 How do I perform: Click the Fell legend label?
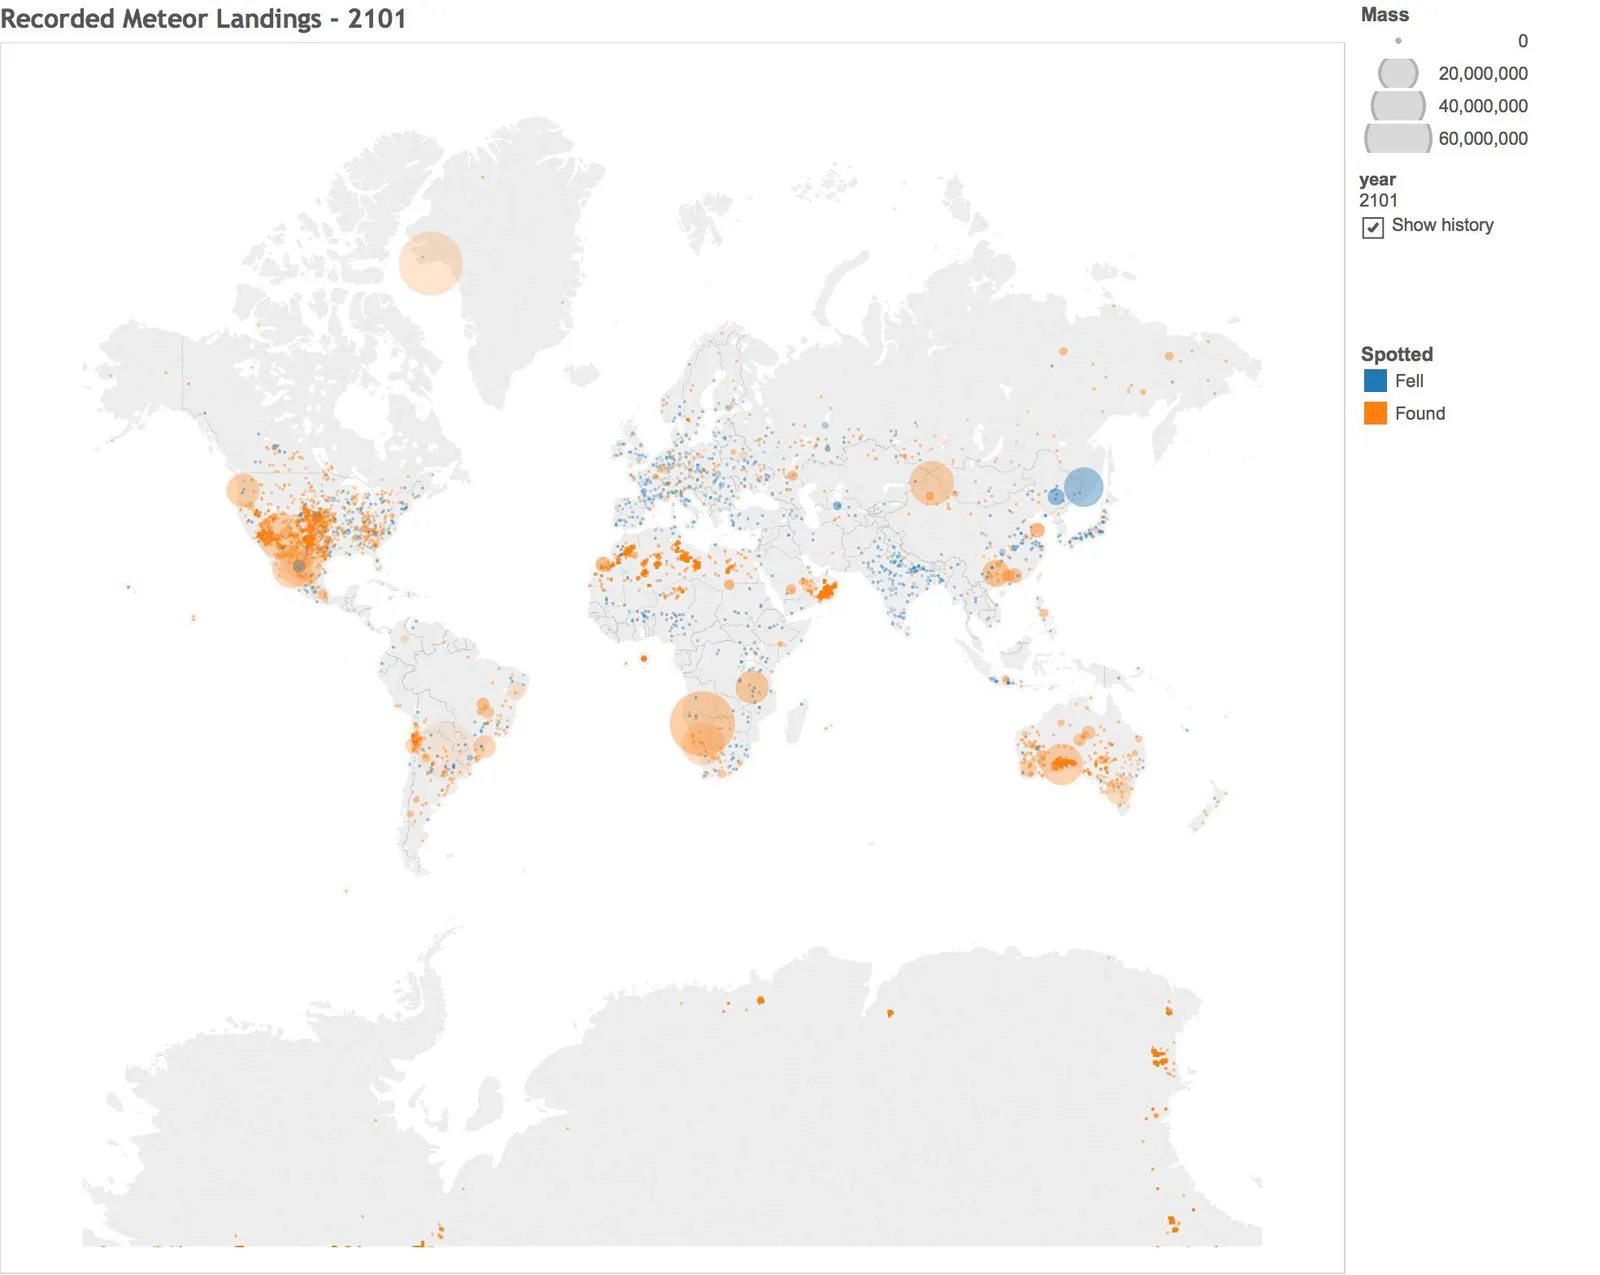coord(1409,381)
